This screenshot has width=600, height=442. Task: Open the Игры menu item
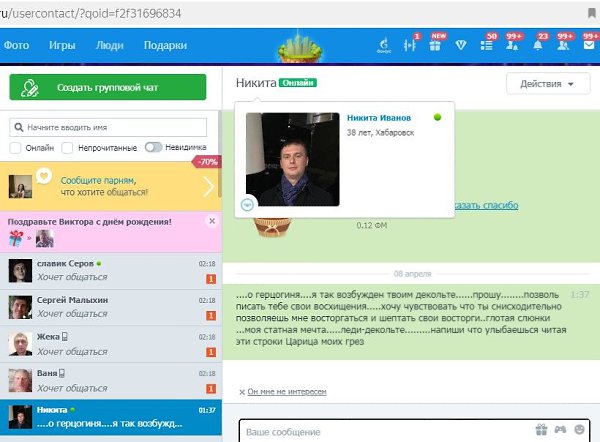click(x=62, y=45)
